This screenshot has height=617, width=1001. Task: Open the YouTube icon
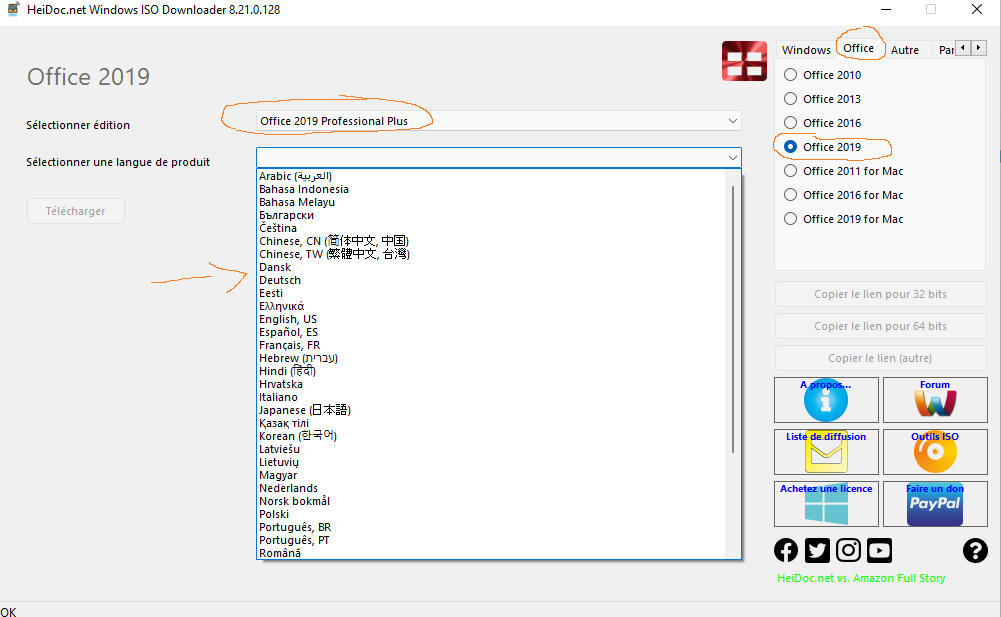click(x=879, y=550)
